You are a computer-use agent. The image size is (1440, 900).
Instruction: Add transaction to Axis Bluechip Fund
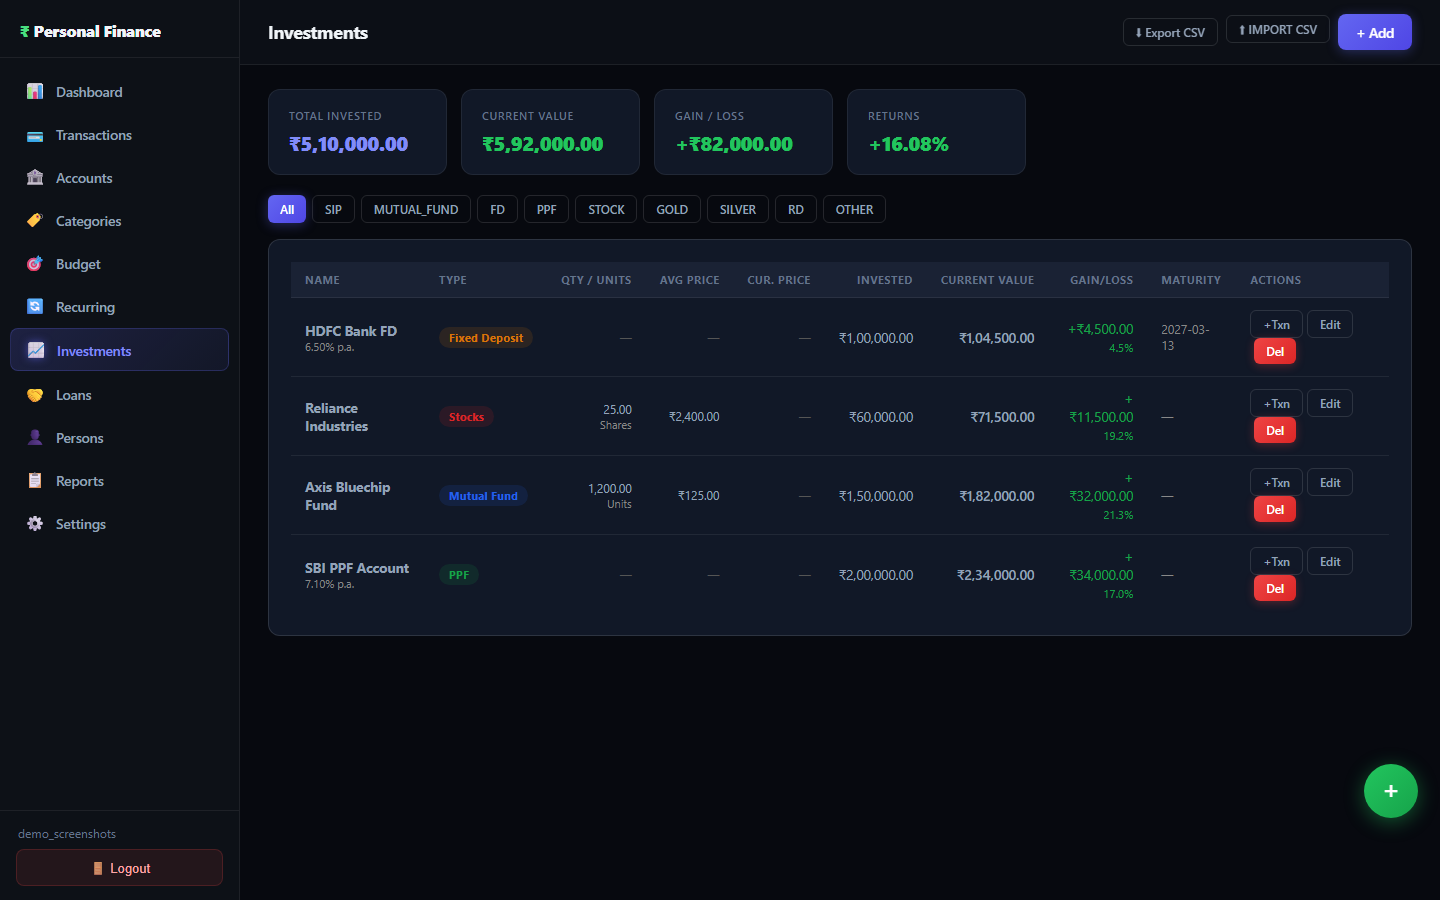point(1276,482)
